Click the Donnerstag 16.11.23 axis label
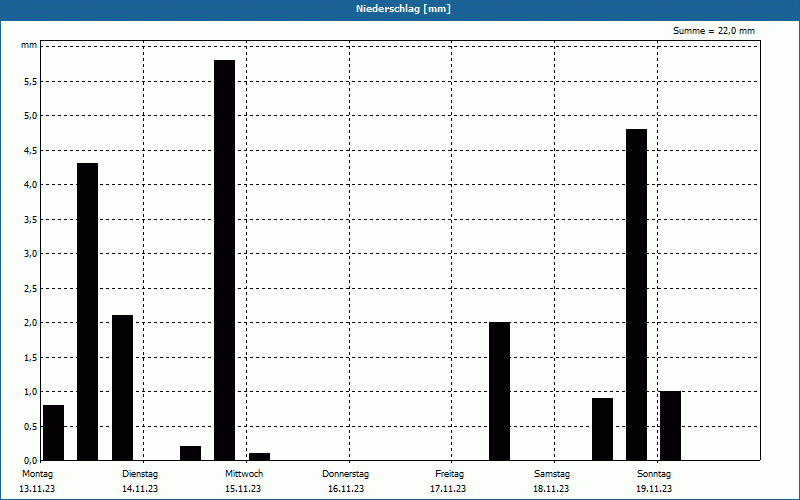The image size is (800, 500). coord(345,481)
